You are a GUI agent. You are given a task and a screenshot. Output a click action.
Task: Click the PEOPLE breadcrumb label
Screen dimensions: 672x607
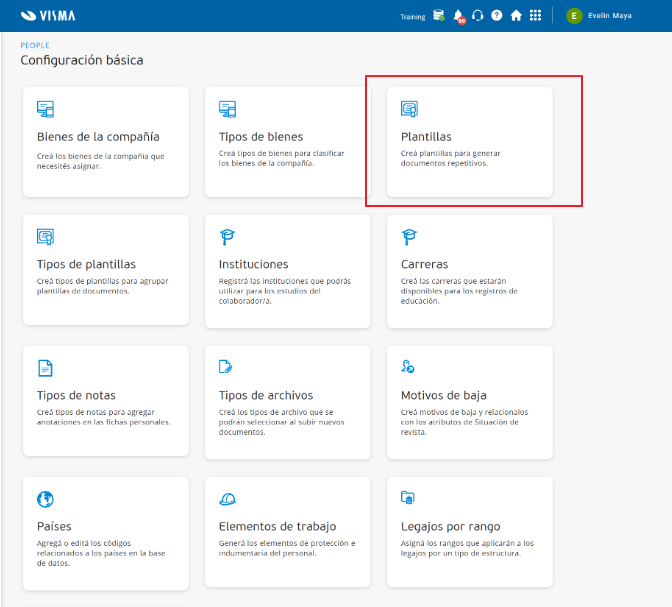[x=35, y=46]
